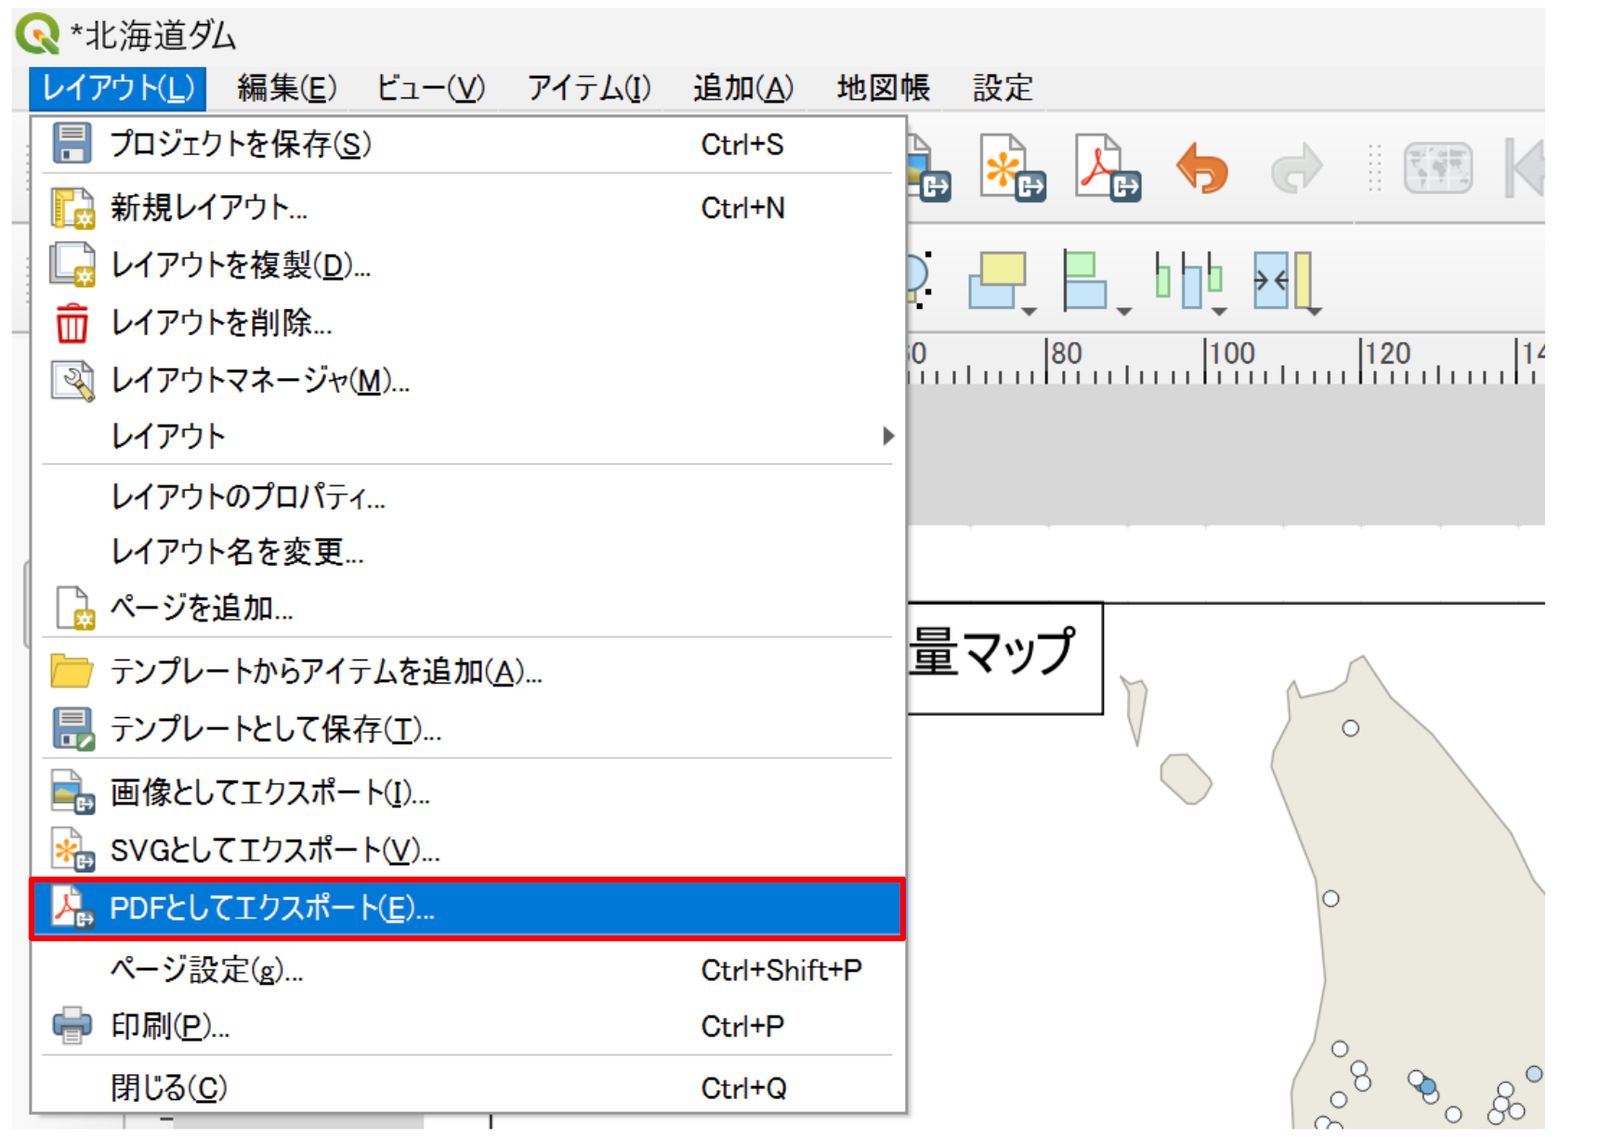Open ページ設定 from the menu

(x=468, y=970)
